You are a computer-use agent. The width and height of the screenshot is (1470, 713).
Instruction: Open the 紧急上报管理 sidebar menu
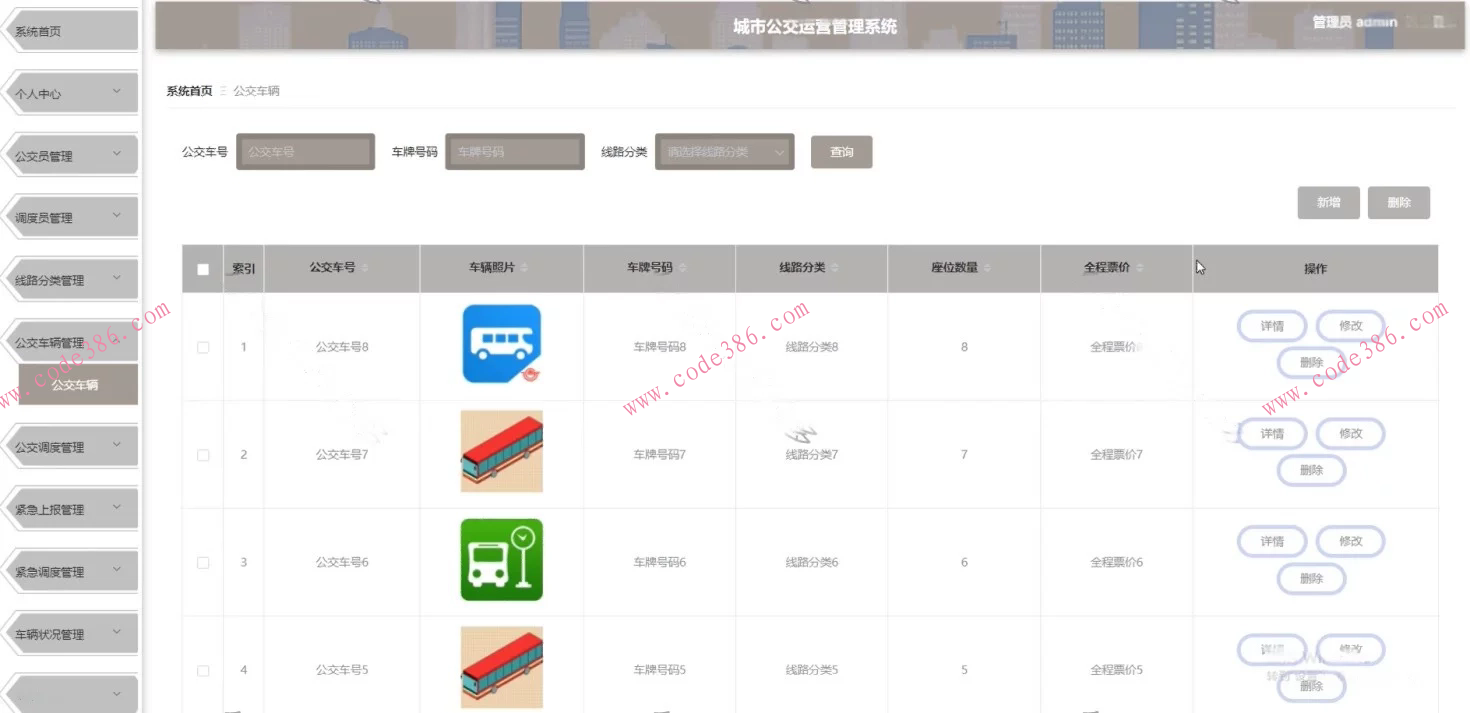(70, 508)
